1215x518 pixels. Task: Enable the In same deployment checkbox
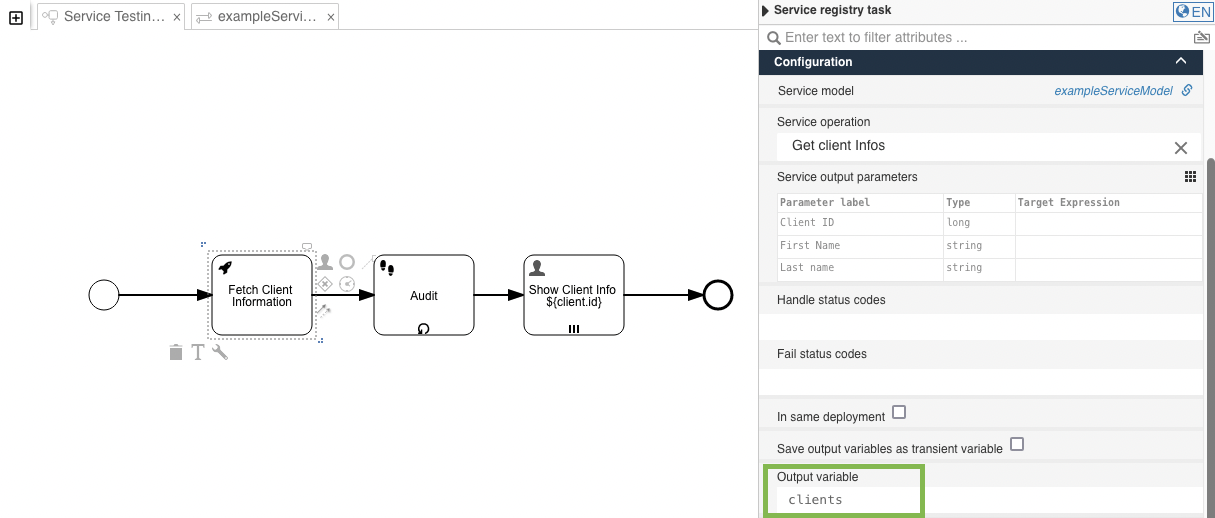click(899, 412)
